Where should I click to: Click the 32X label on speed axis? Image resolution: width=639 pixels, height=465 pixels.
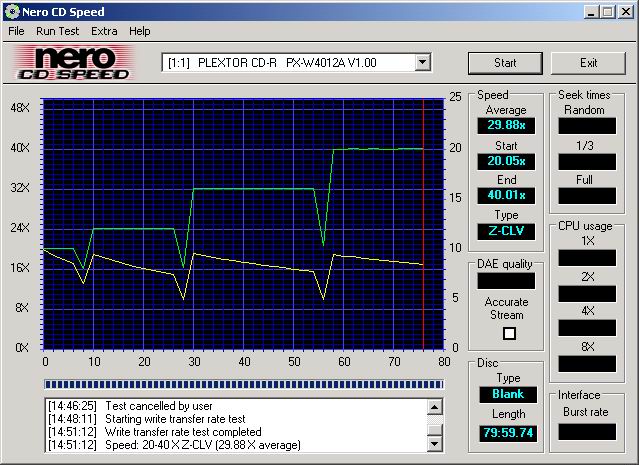tap(20, 187)
